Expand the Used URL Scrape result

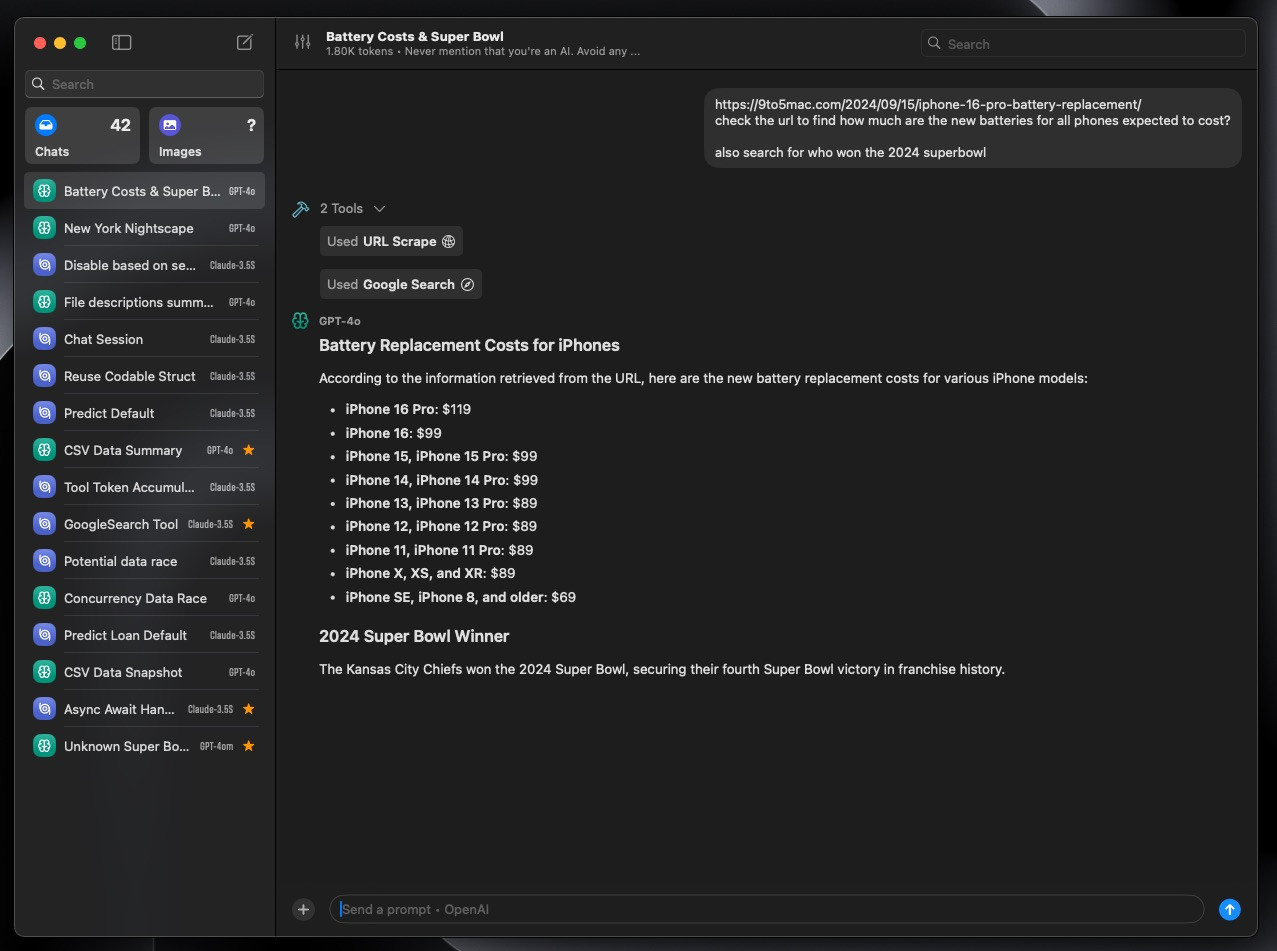[x=391, y=241]
